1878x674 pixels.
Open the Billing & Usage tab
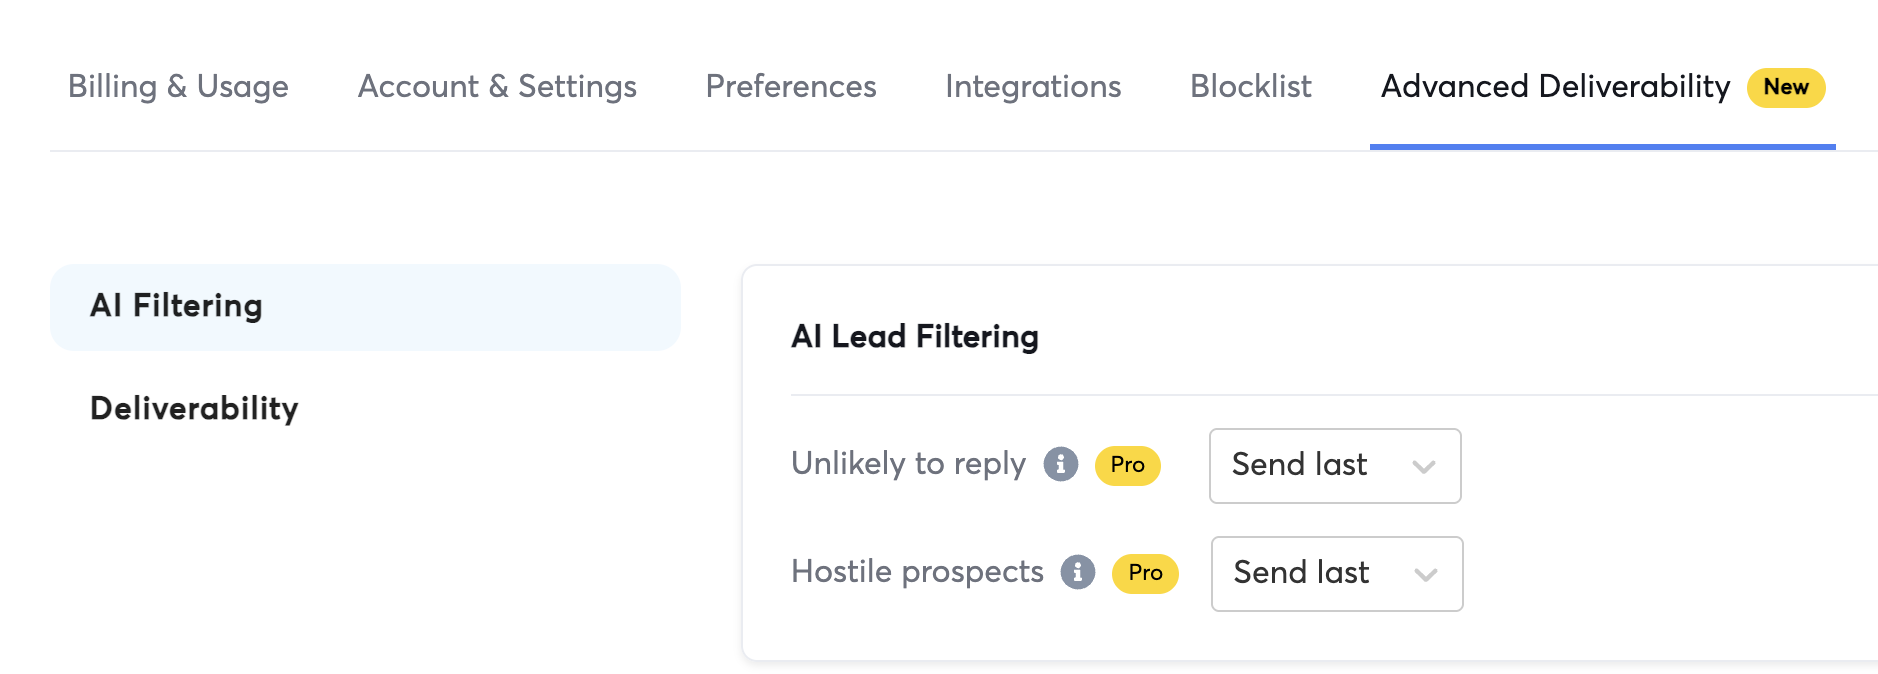click(178, 87)
